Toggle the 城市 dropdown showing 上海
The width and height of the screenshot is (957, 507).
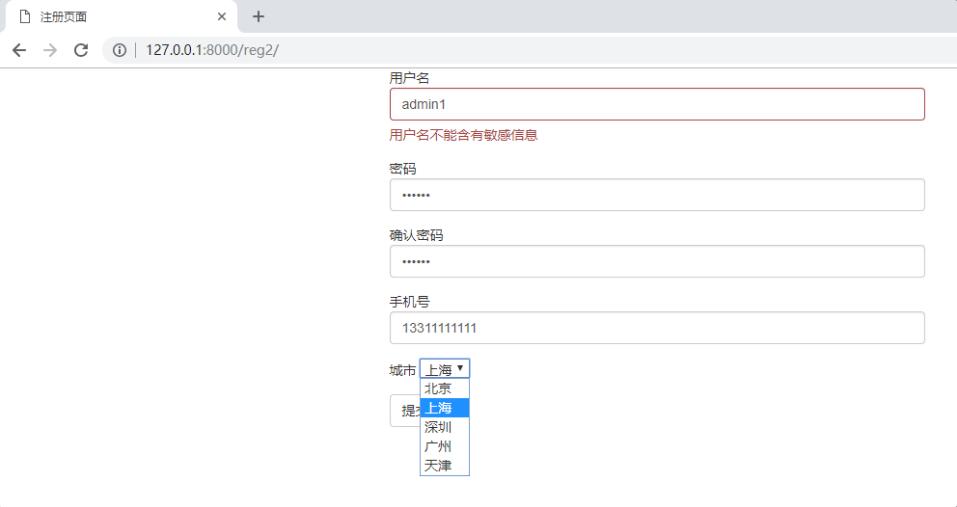(x=445, y=369)
